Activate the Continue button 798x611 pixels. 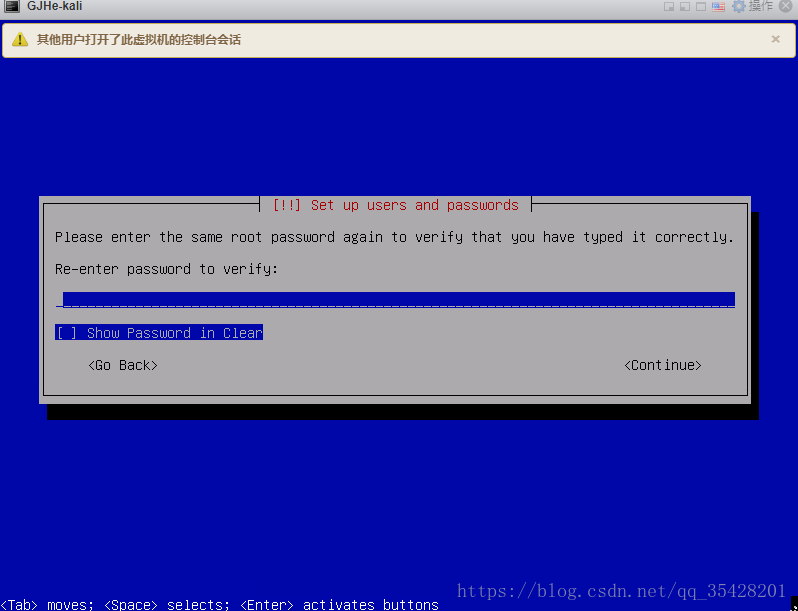[x=663, y=365]
